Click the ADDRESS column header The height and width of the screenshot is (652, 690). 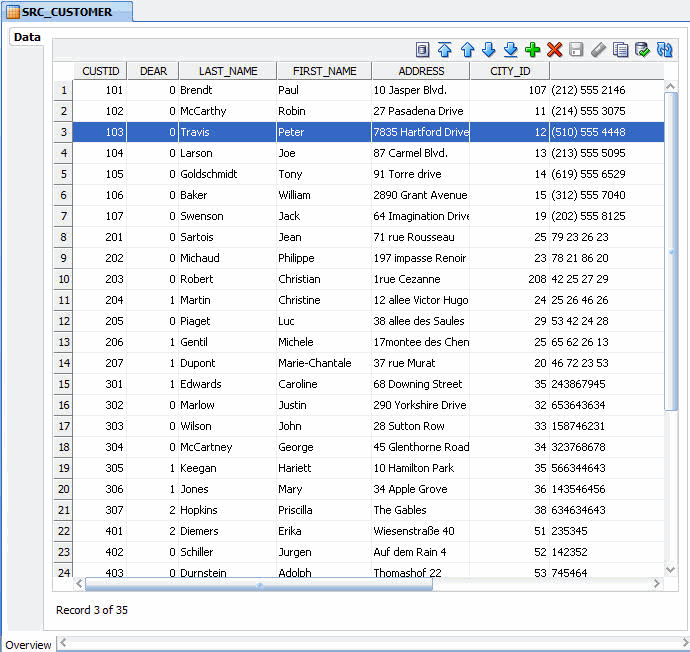pos(421,71)
